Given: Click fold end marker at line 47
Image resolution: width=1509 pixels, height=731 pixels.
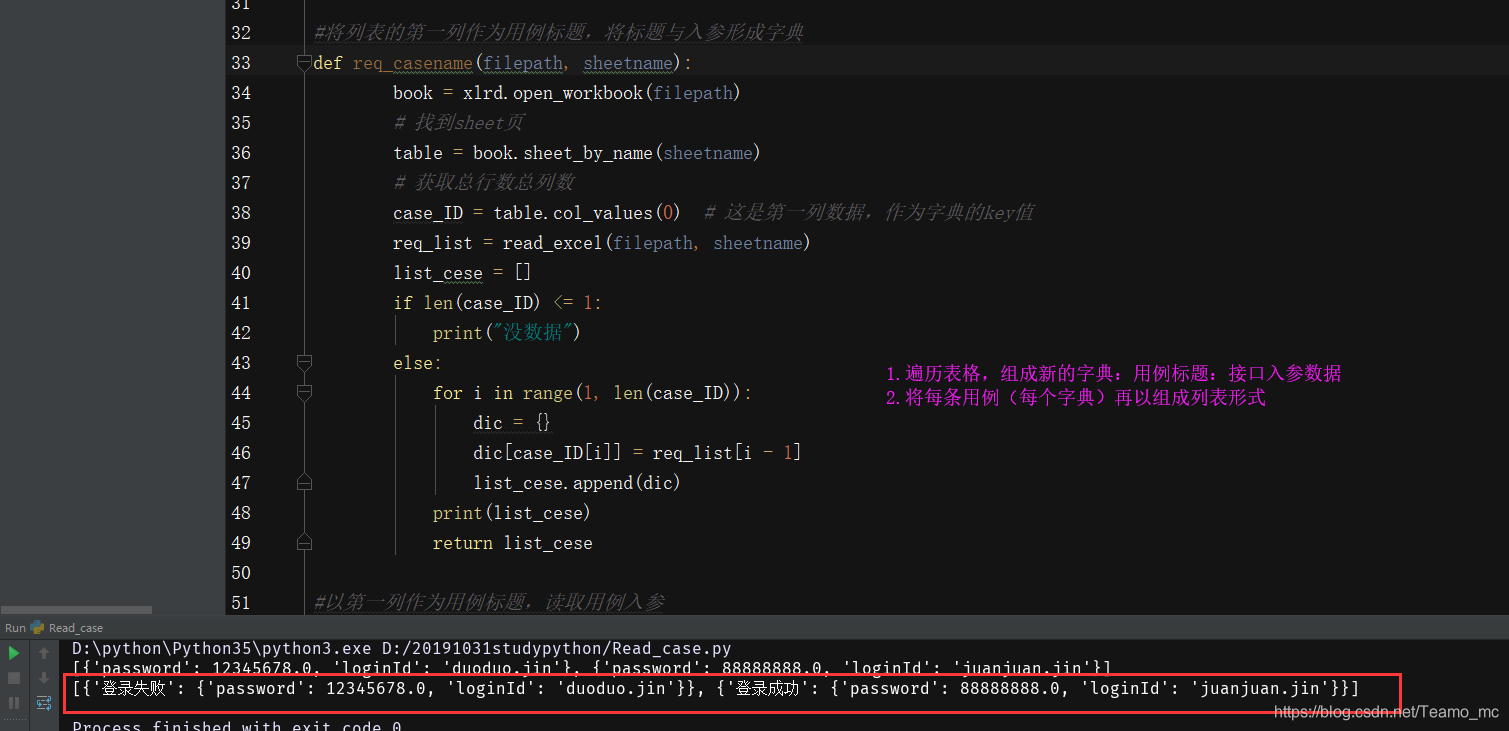Looking at the screenshot, I should tap(304, 483).
